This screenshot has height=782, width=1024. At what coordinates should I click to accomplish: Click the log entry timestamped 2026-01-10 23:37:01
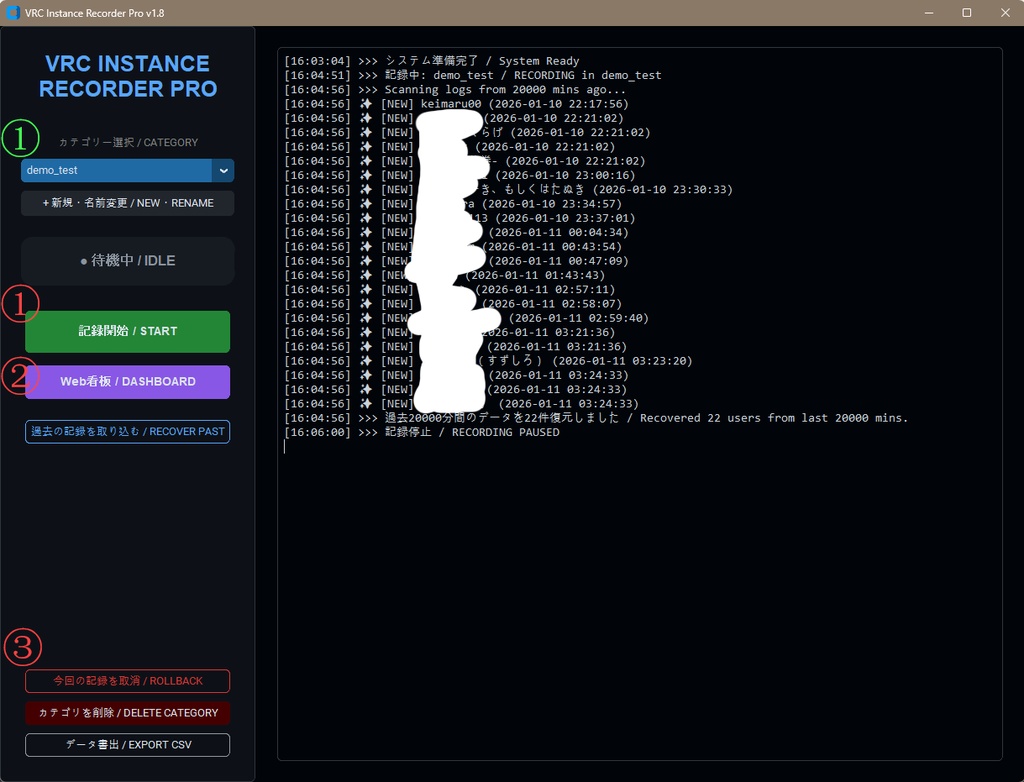pos(459,218)
